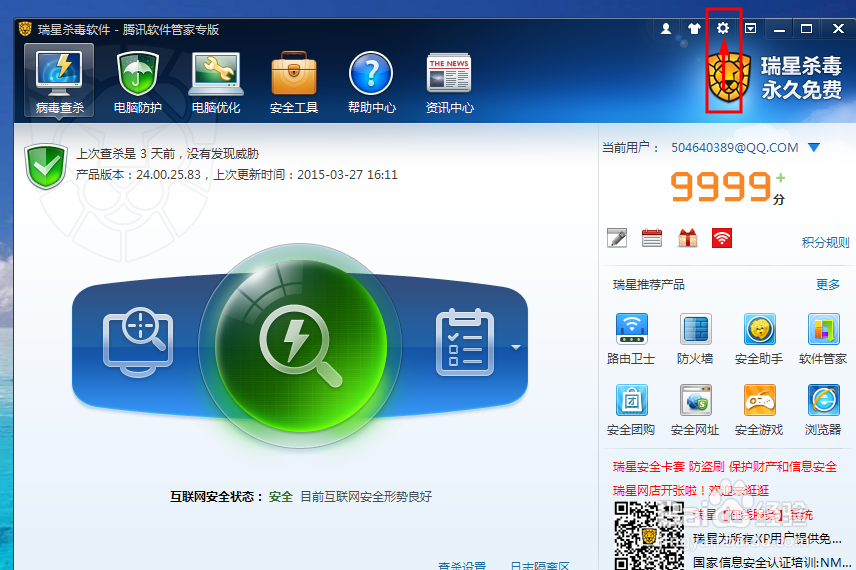Open 瑞星网店开张啦 promotion link
This screenshot has height=570, width=856.
[691, 490]
